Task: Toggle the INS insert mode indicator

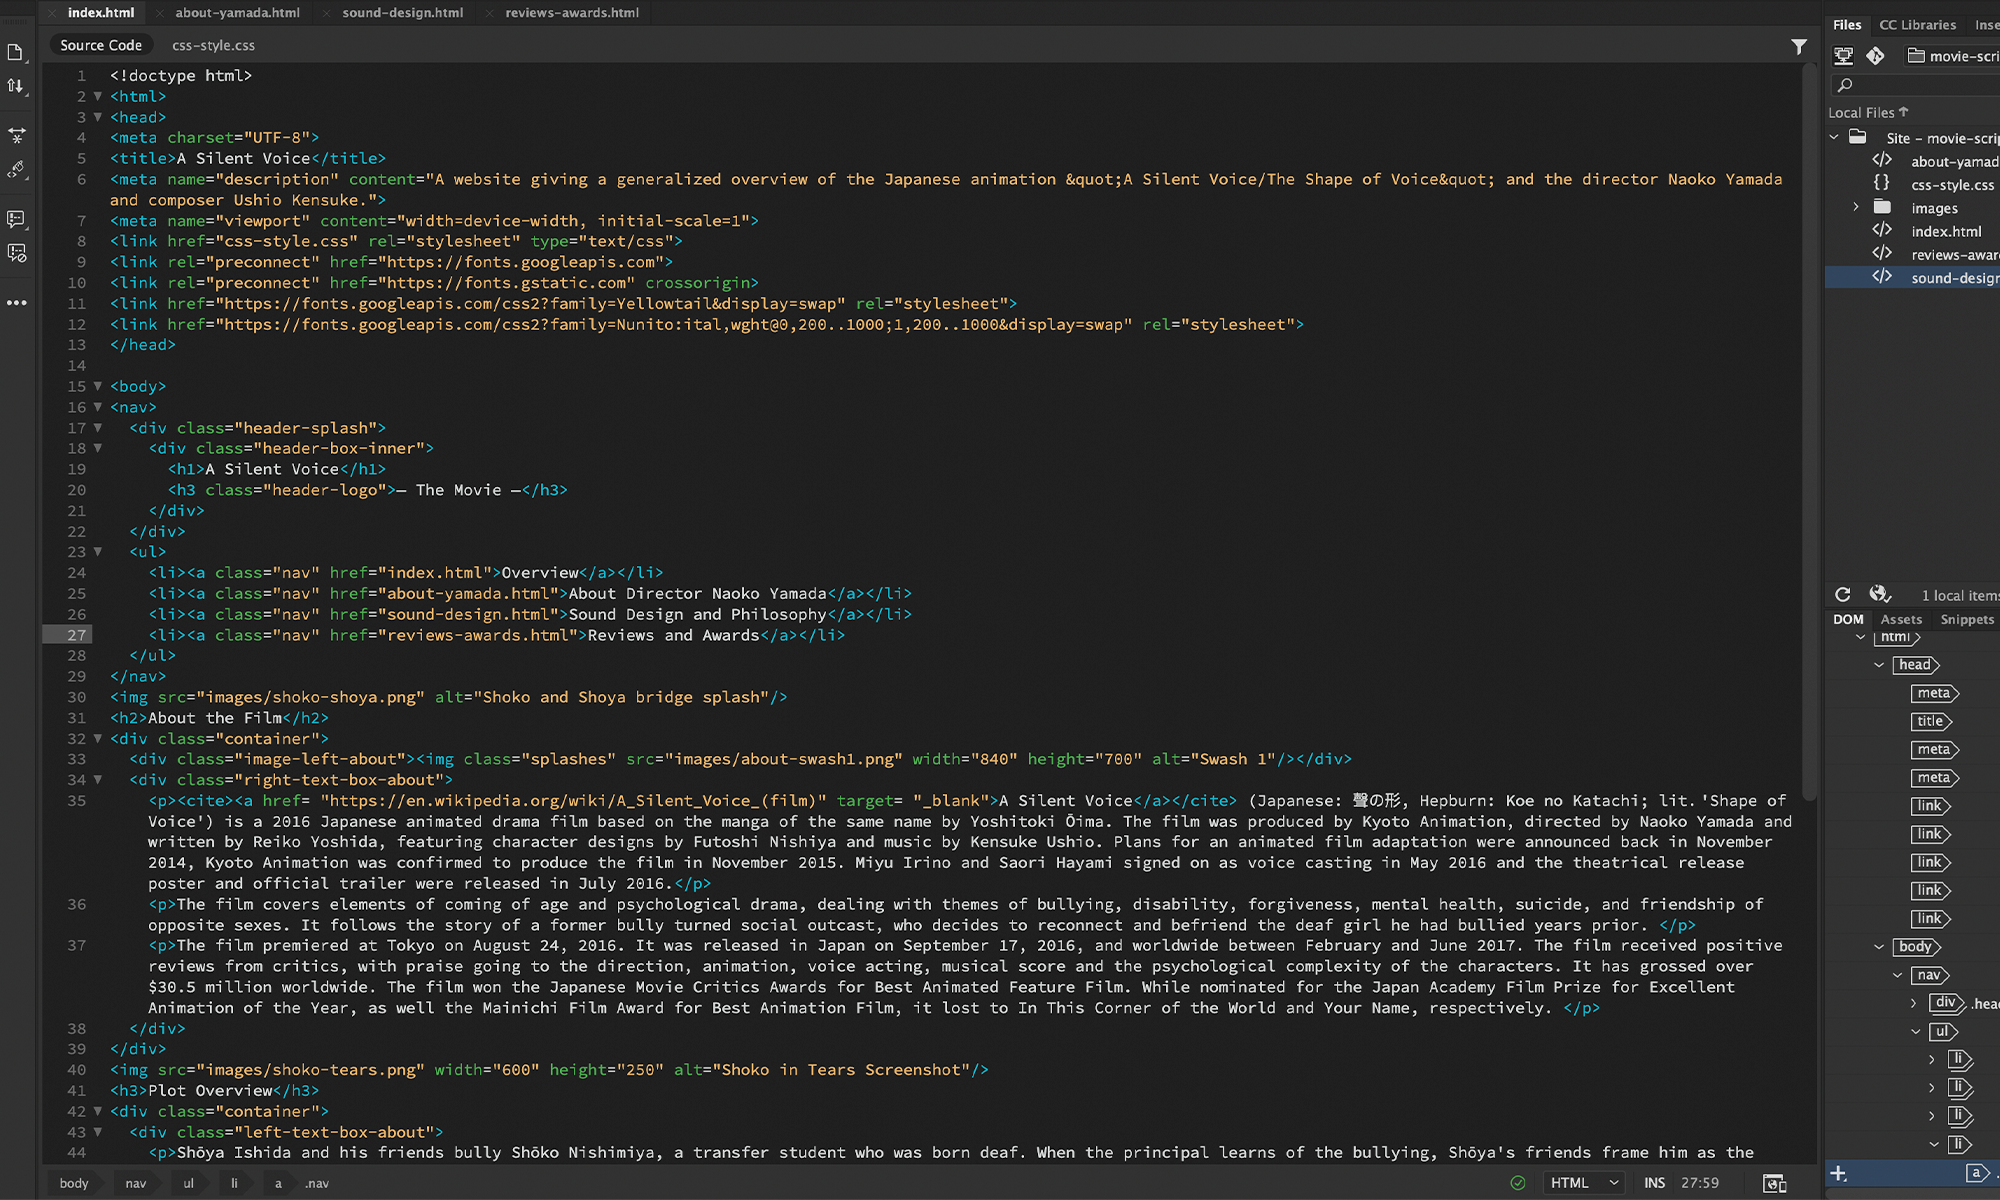Action: 1654,1183
